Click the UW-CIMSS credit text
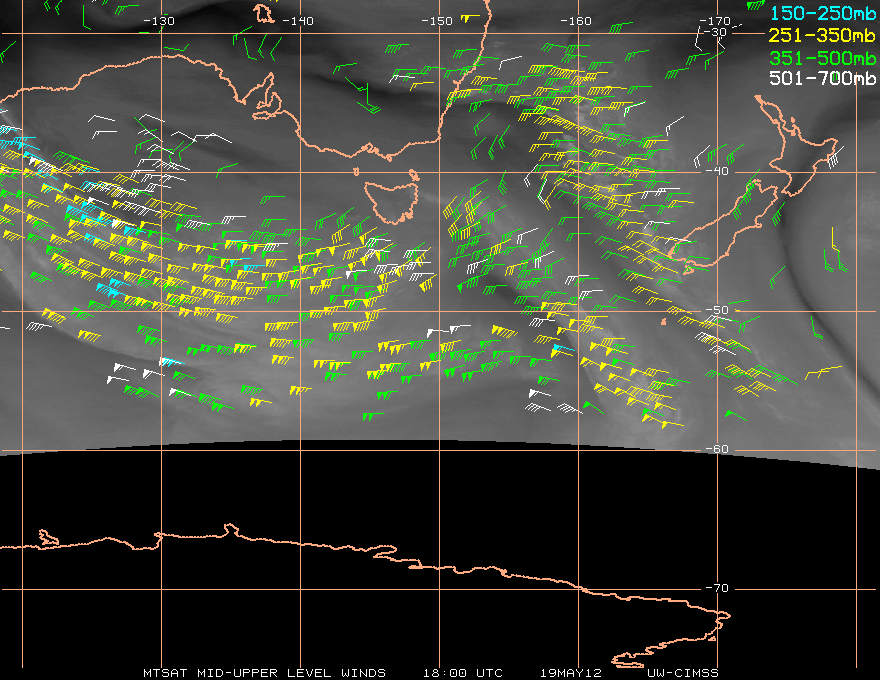This screenshot has height=680, width=880. click(683, 673)
